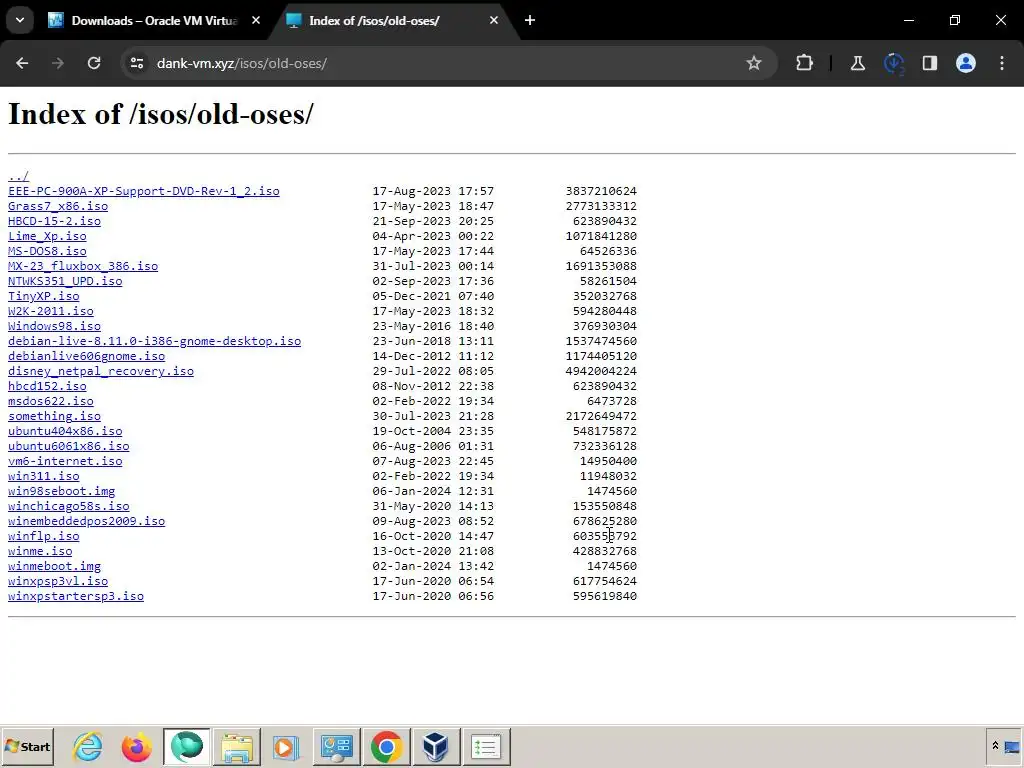The height and width of the screenshot is (768, 1024).
Task: Open VirtualBox from the taskbar
Action: coord(436,747)
